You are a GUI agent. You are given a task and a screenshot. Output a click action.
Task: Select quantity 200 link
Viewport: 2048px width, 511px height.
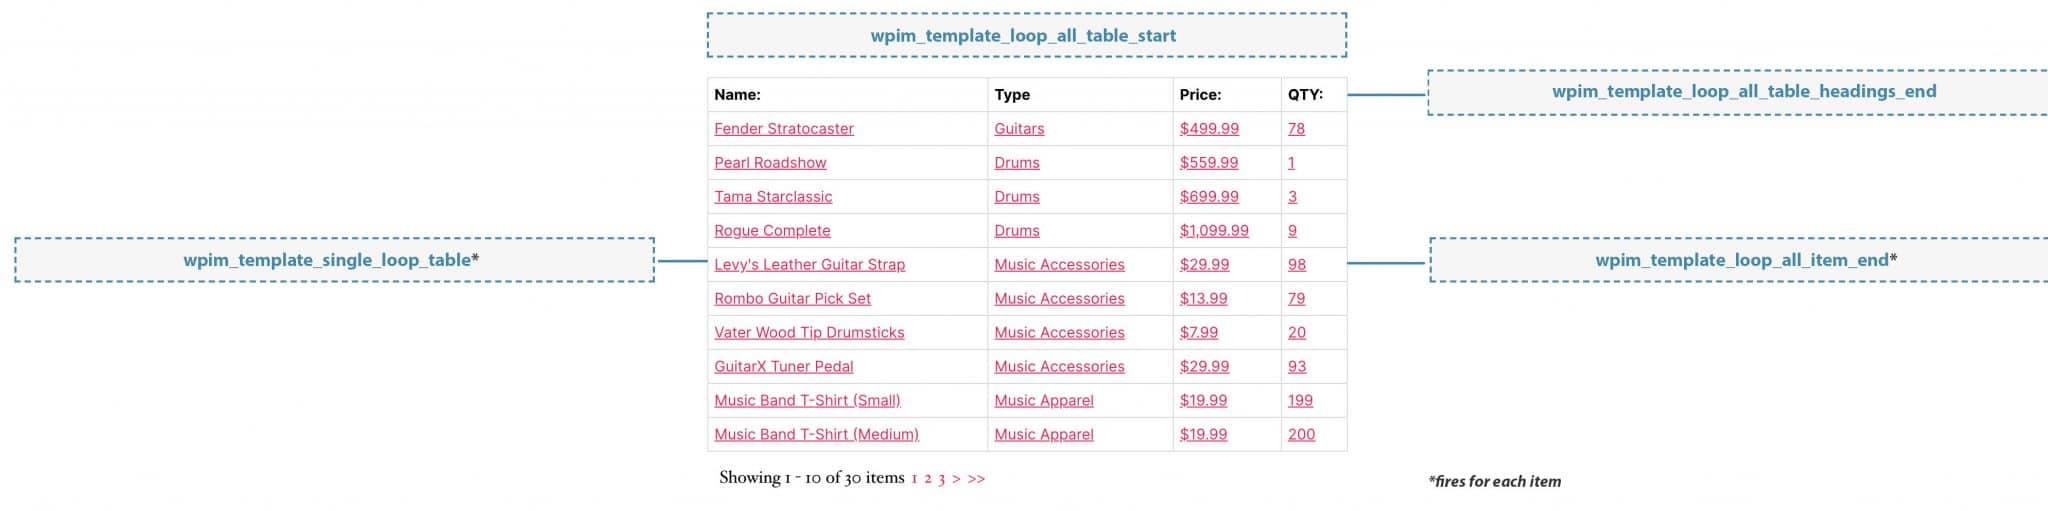pyautogui.click(x=1301, y=435)
